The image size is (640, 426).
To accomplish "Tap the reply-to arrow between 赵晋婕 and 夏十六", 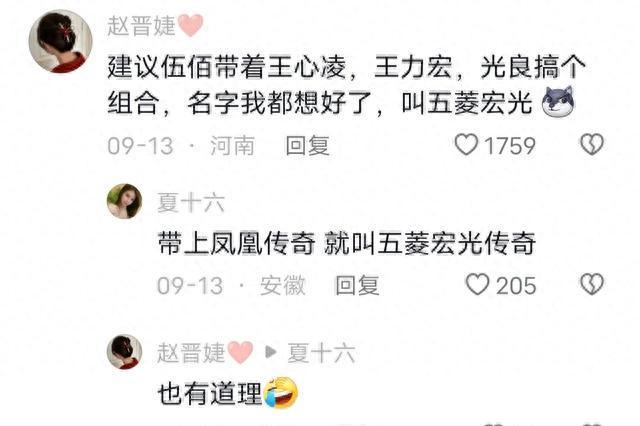I will click(x=270, y=352).
